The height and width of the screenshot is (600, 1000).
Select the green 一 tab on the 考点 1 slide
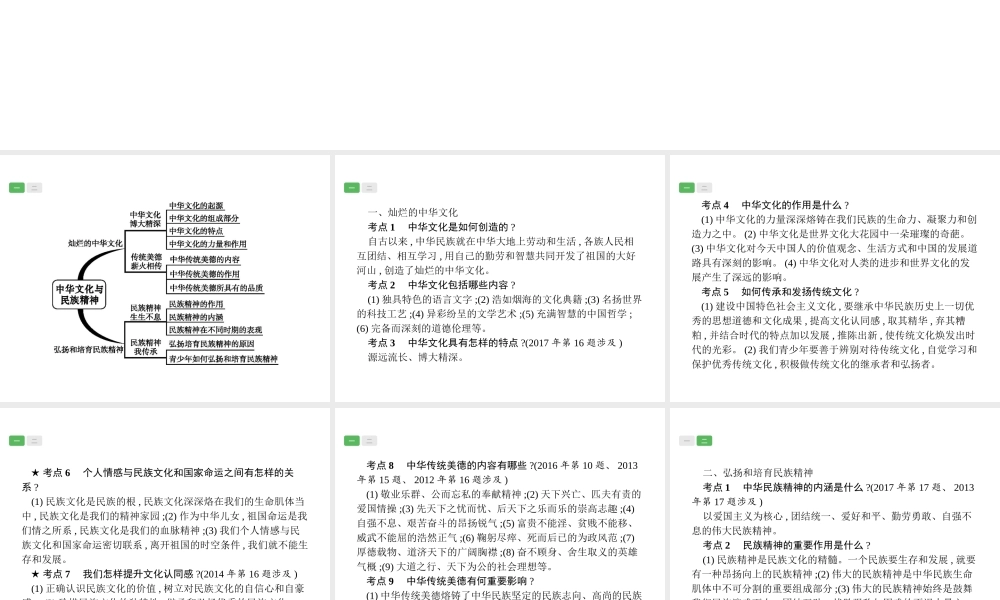pyautogui.click(x=351, y=187)
